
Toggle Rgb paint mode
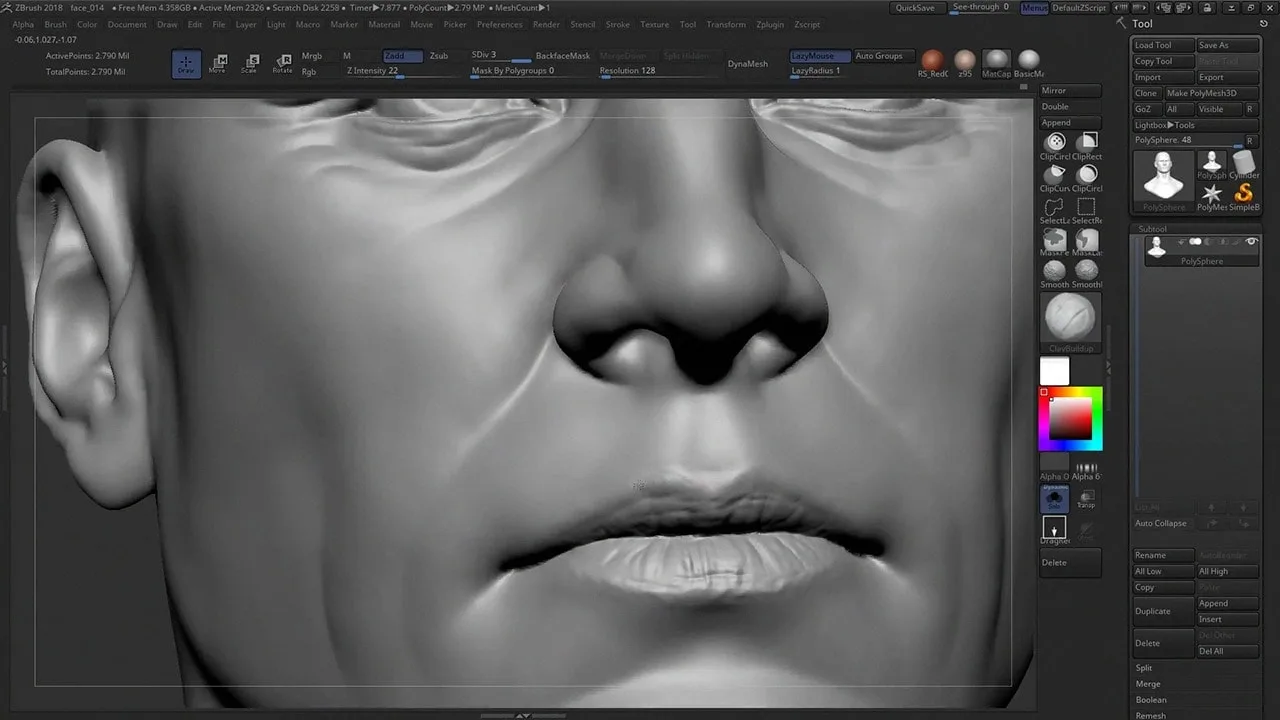tap(309, 71)
